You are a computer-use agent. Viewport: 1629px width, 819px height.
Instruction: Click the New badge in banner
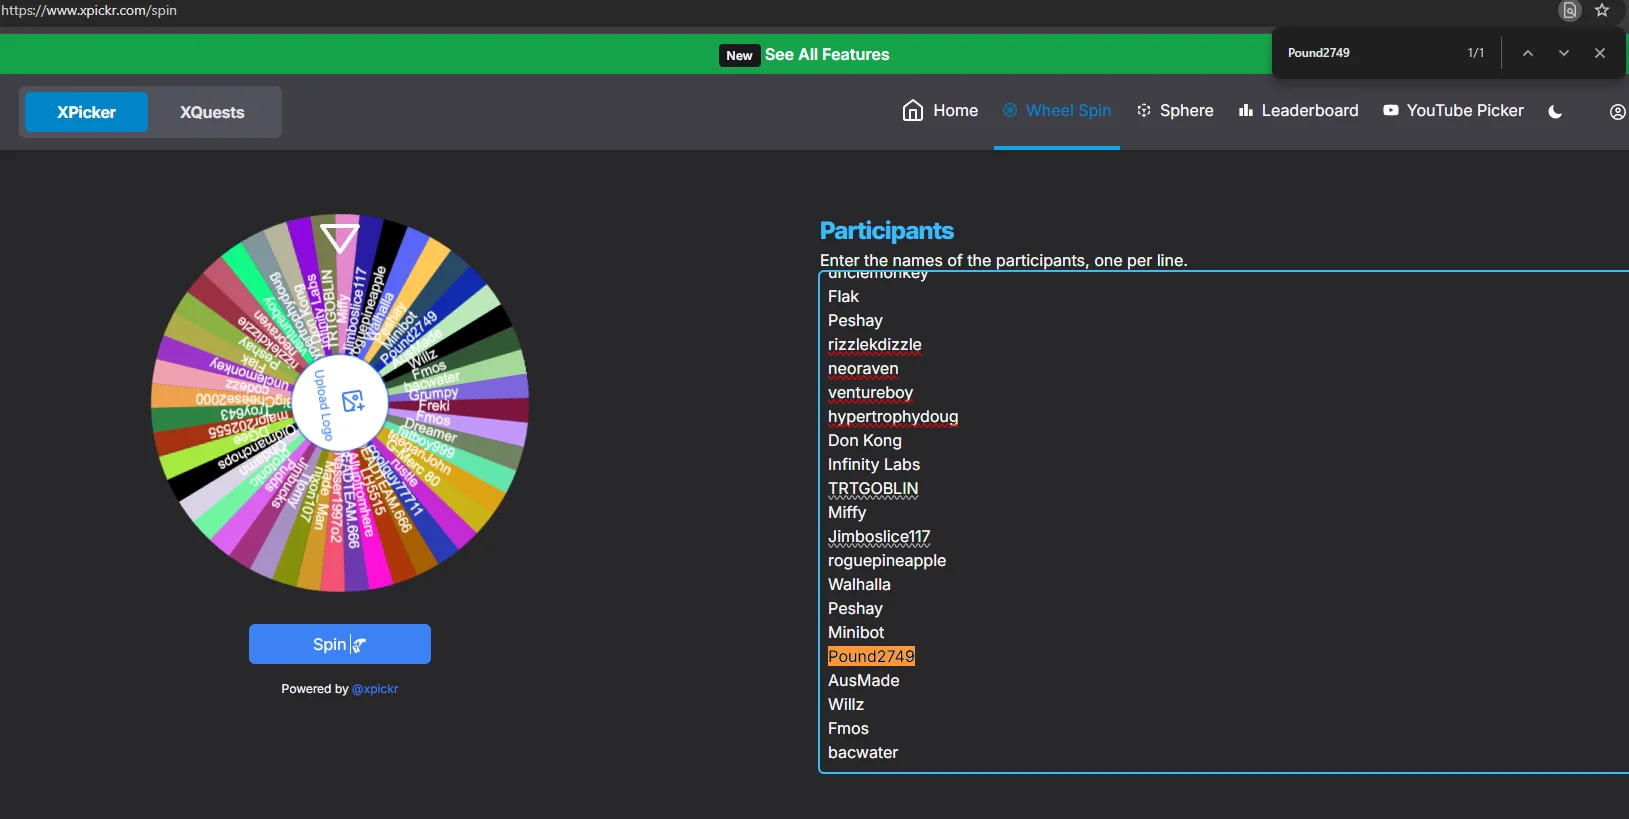[x=739, y=55]
